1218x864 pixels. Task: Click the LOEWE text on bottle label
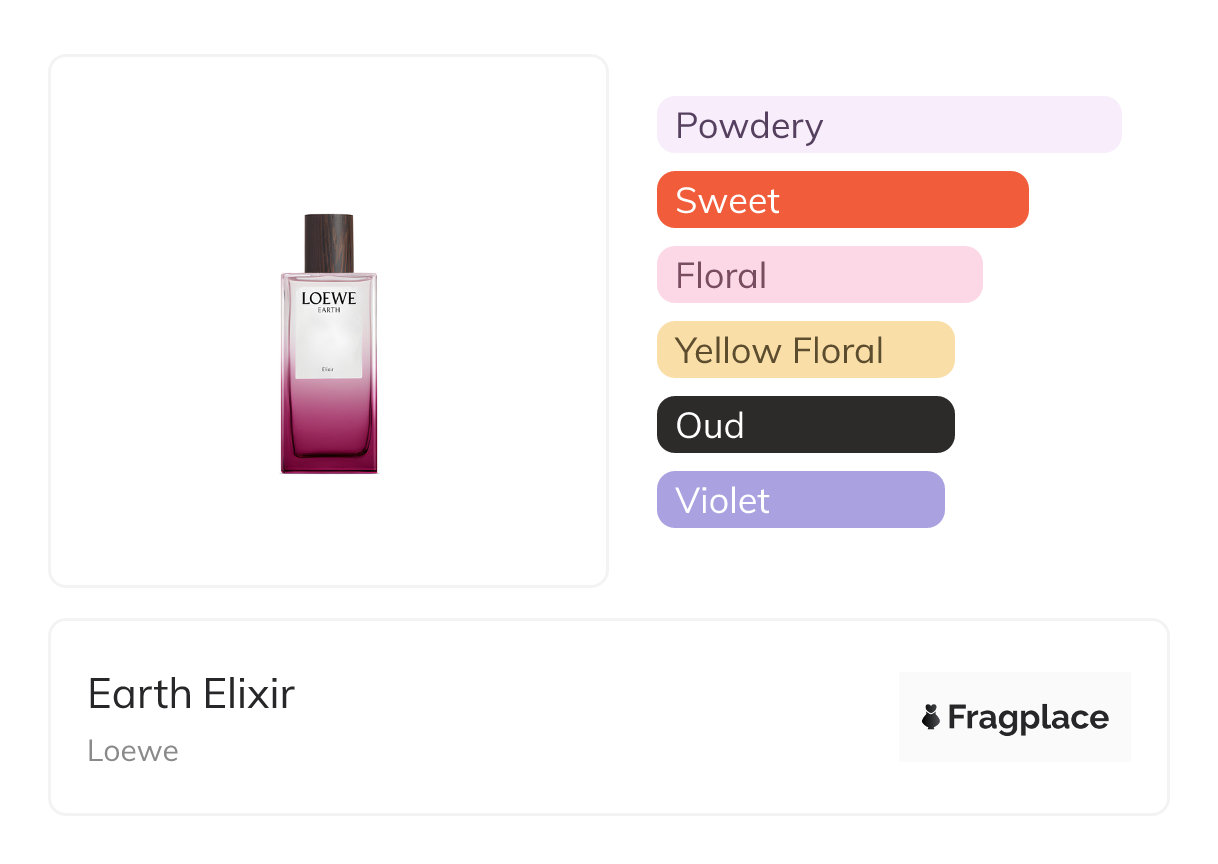coord(329,298)
